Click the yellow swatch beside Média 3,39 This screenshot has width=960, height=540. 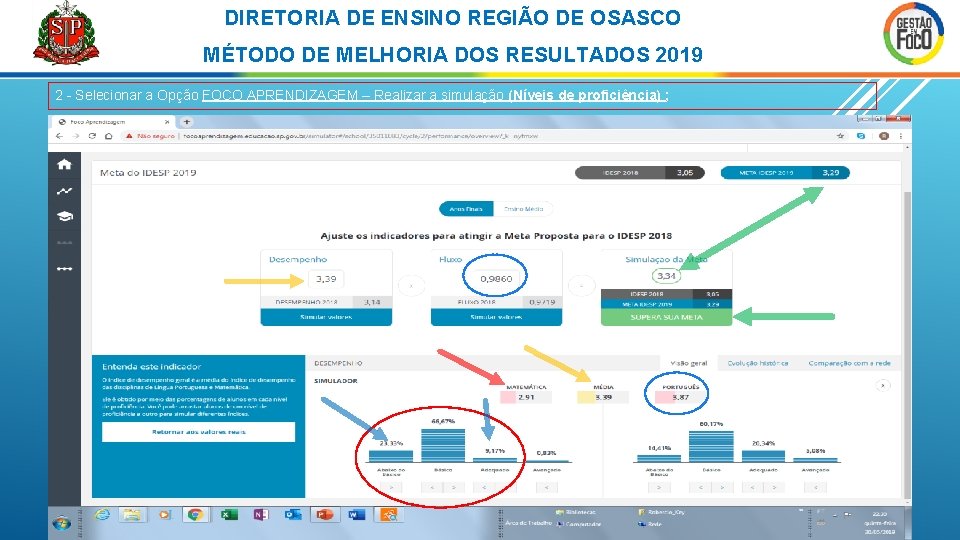click(x=585, y=397)
